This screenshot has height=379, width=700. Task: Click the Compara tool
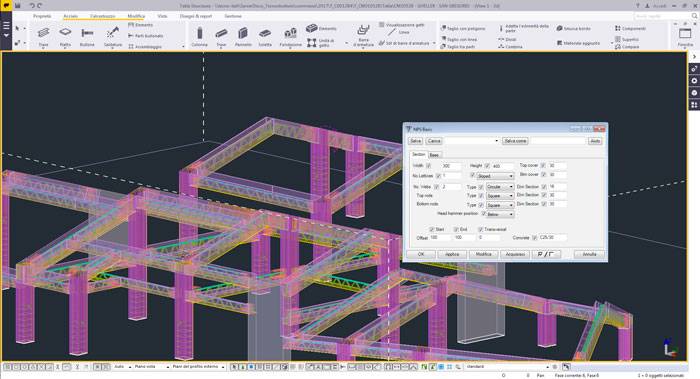(x=627, y=46)
